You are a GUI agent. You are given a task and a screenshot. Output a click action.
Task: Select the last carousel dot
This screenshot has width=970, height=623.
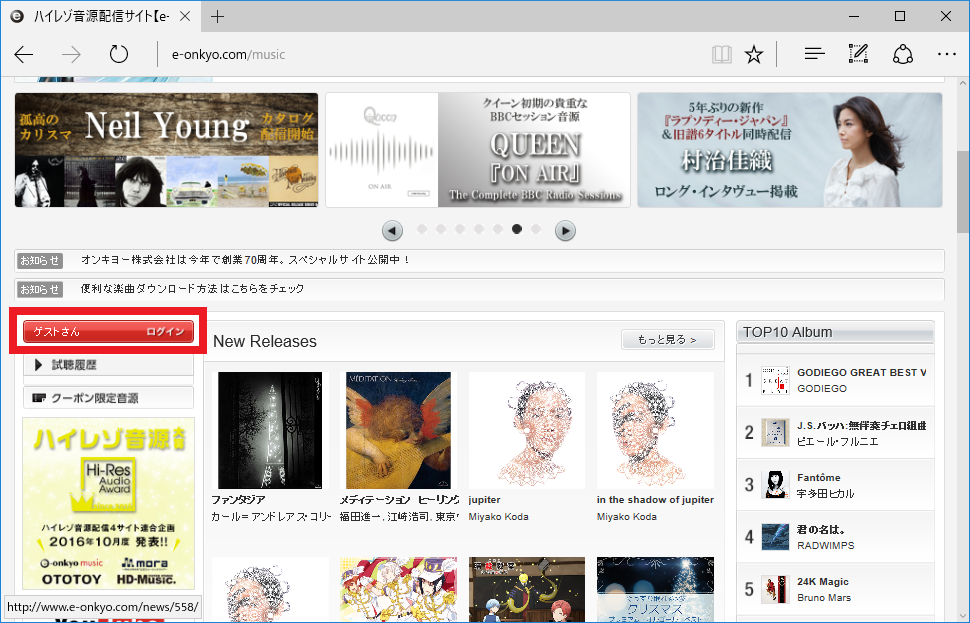pos(536,229)
